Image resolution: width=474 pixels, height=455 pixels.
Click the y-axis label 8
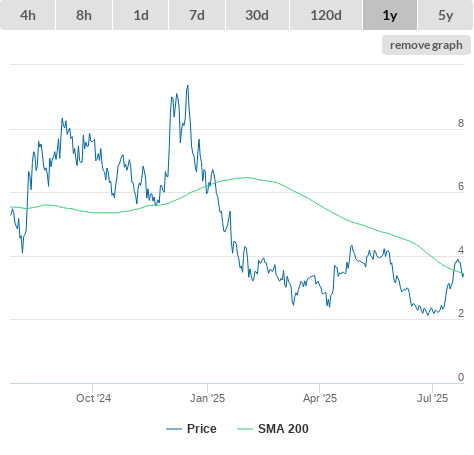(461, 123)
